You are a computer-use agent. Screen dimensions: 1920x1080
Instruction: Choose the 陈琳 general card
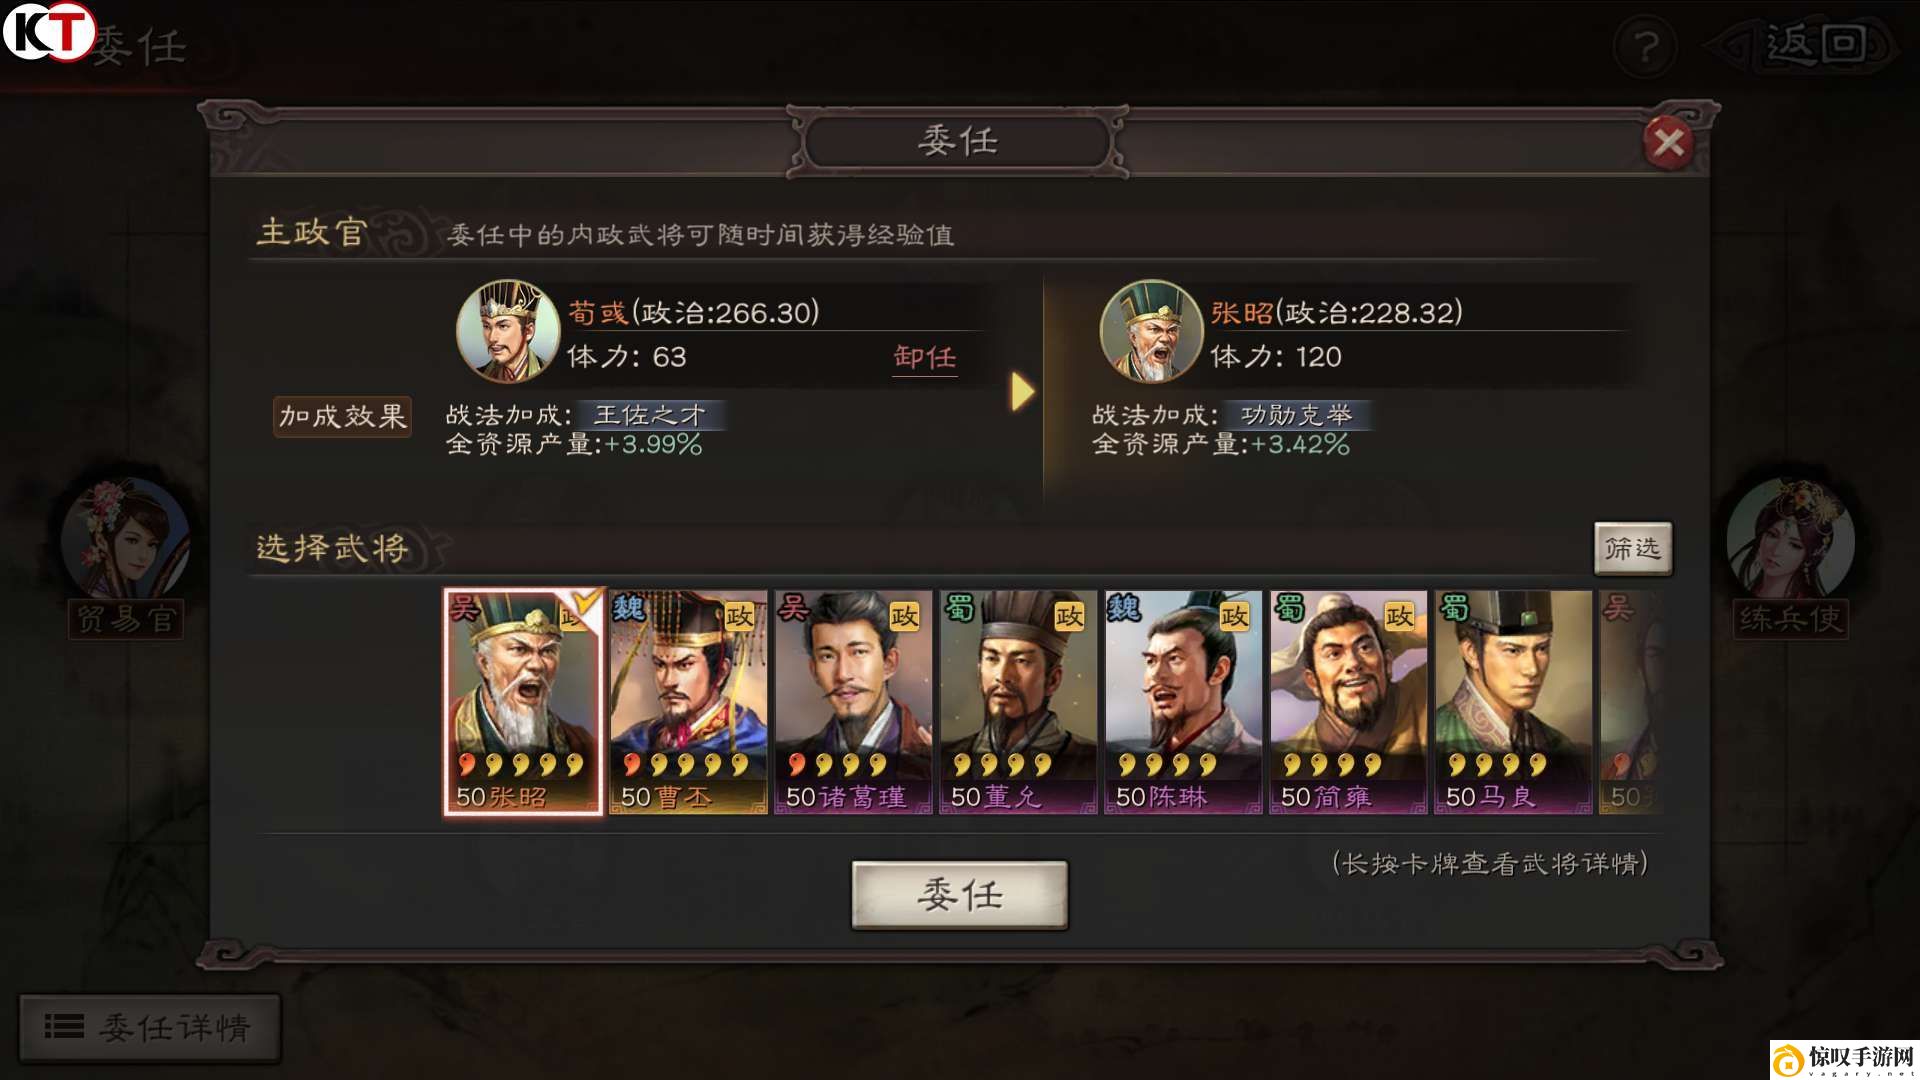(1183, 702)
